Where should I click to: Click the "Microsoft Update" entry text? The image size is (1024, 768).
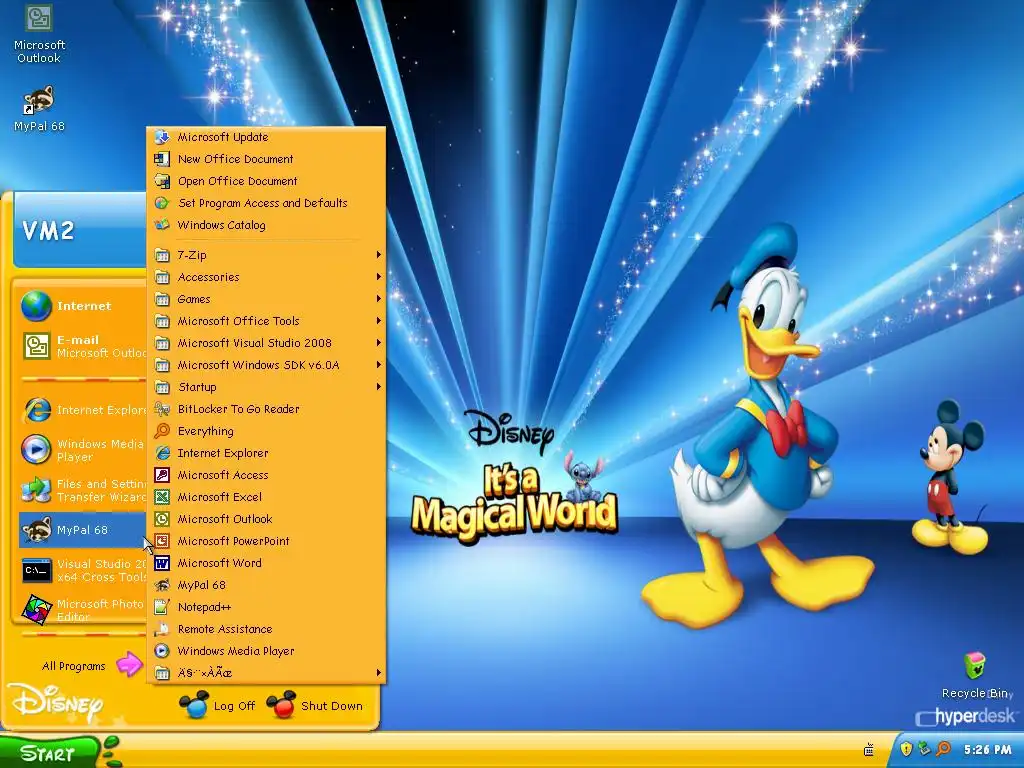click(223, 136)
